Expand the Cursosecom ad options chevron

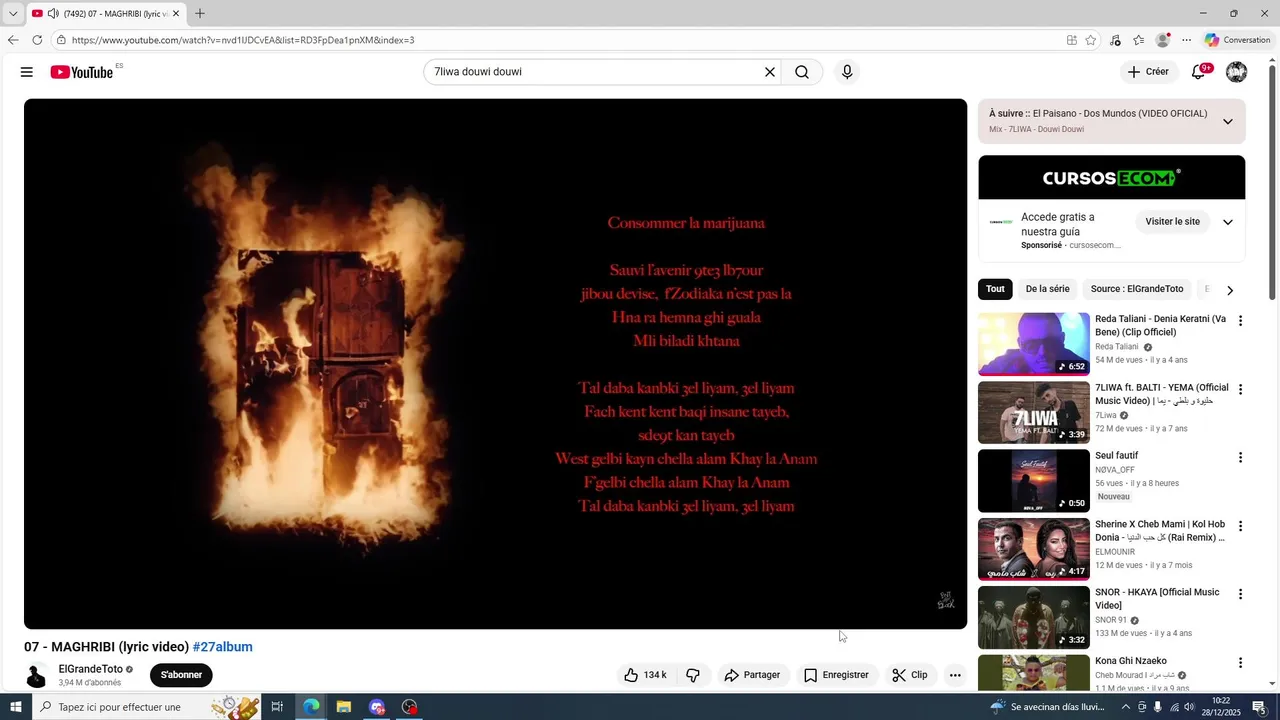tap(1228, 222)
